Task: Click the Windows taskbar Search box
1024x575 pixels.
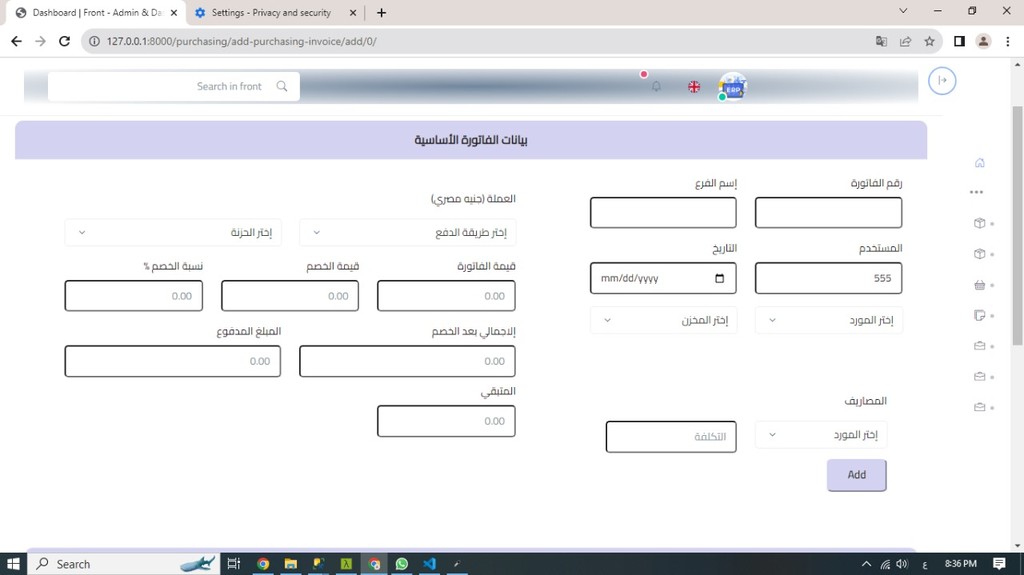Action: [124, 563]
